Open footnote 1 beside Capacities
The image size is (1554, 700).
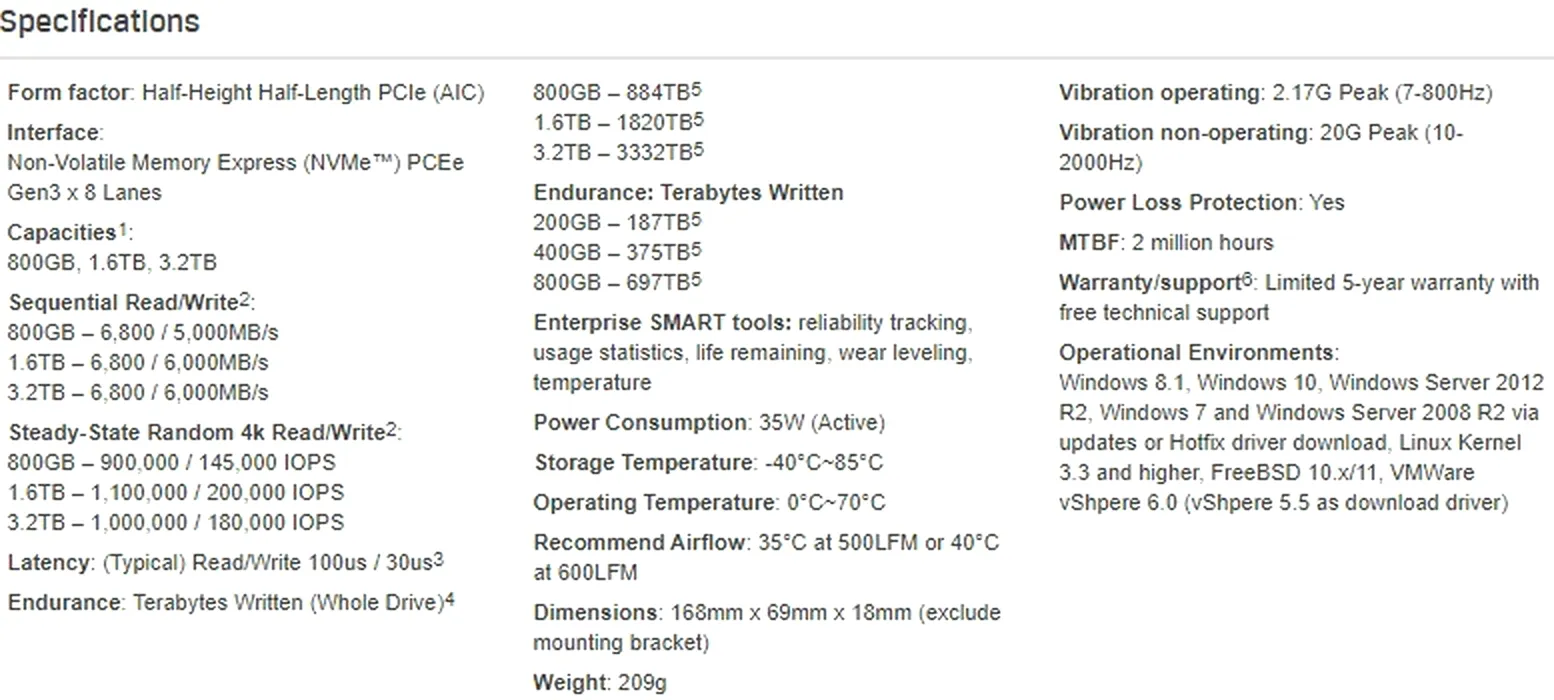tap(123, 229)
